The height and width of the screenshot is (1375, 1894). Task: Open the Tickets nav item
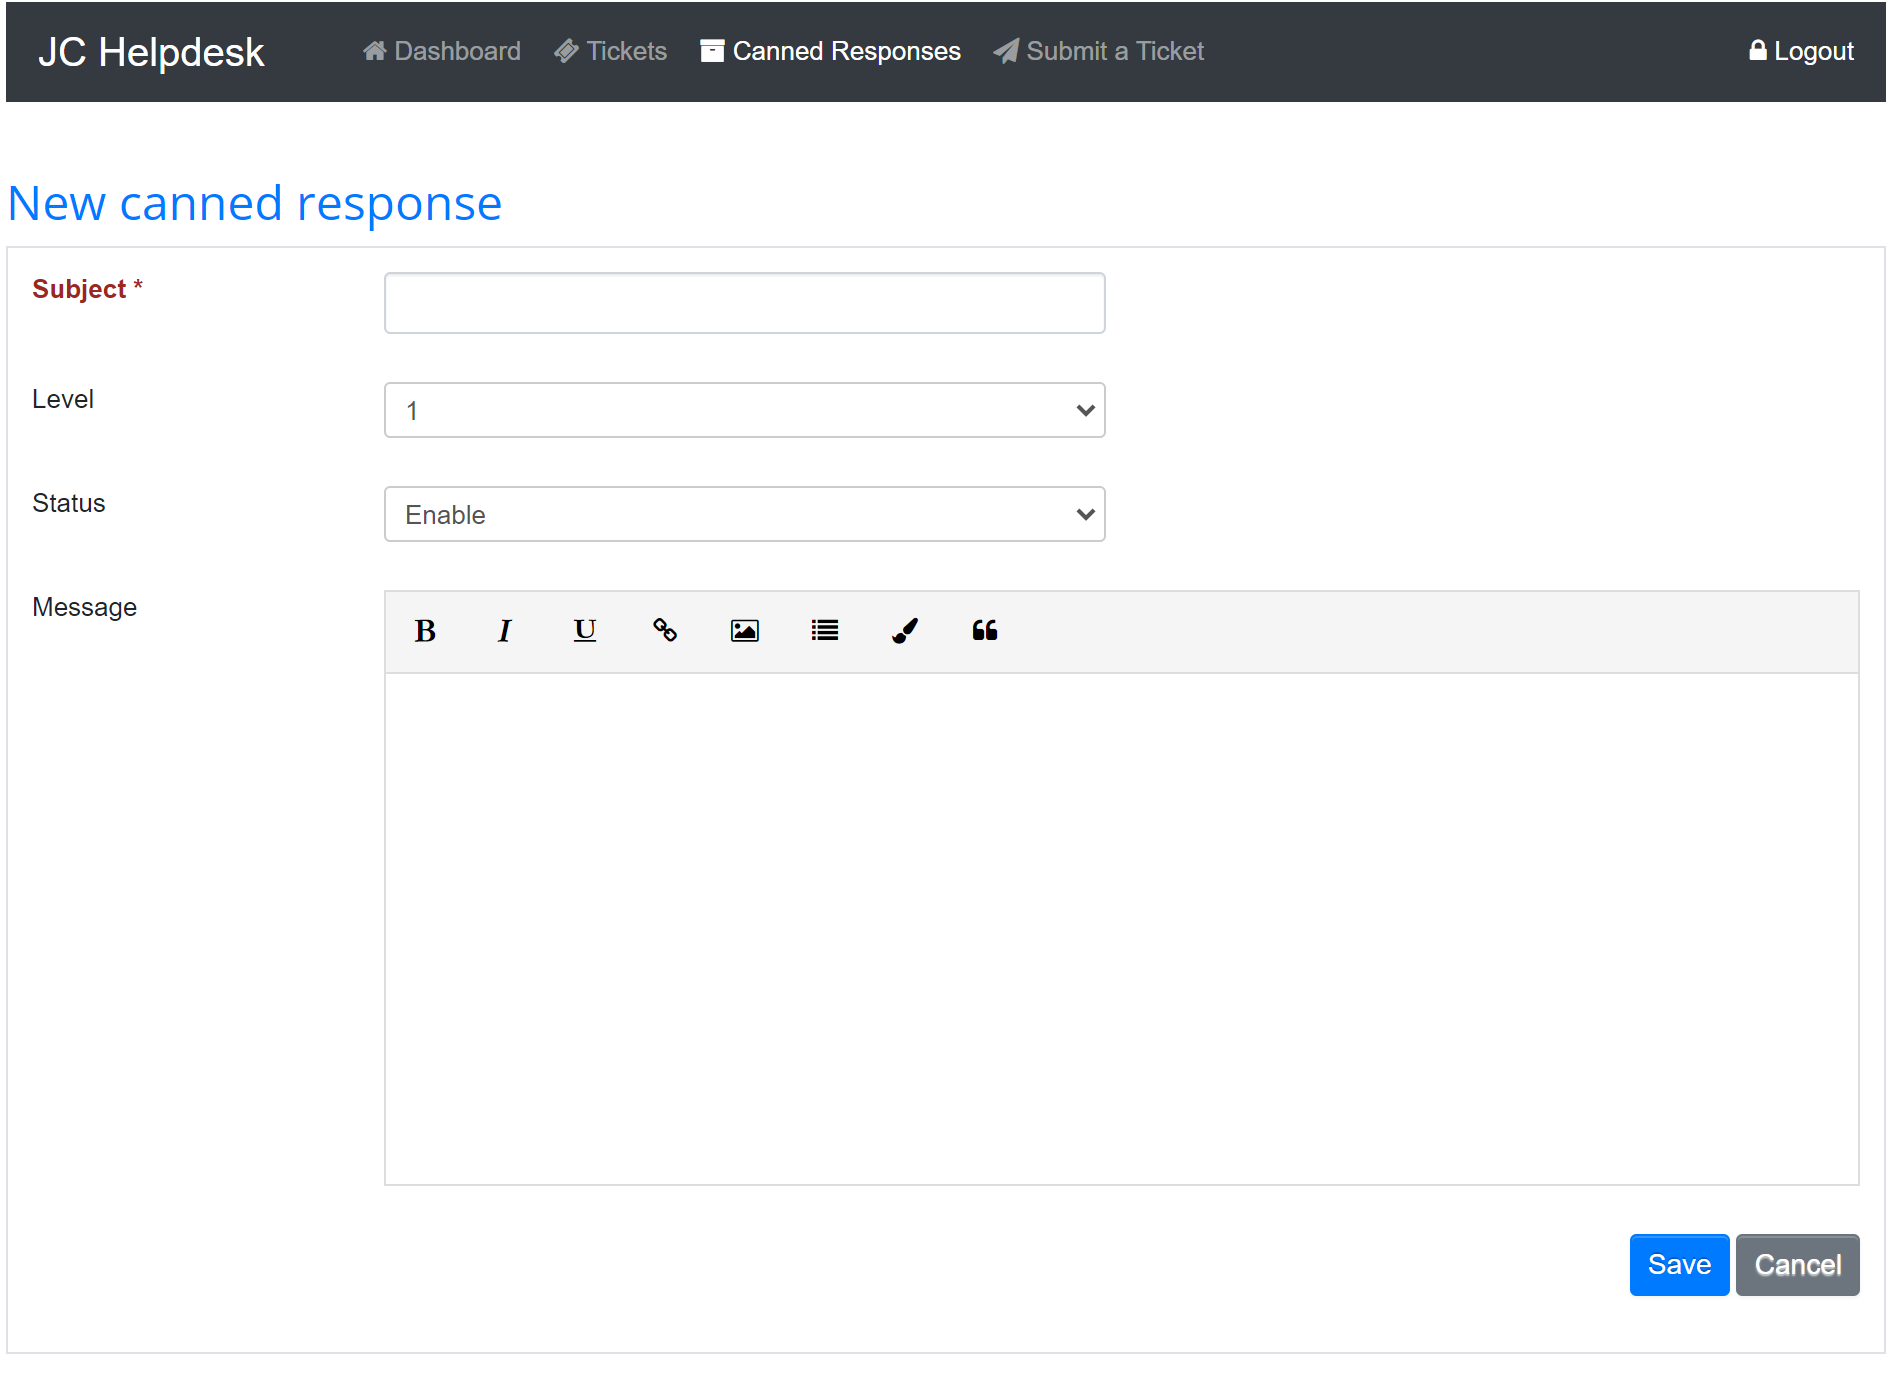611,51
